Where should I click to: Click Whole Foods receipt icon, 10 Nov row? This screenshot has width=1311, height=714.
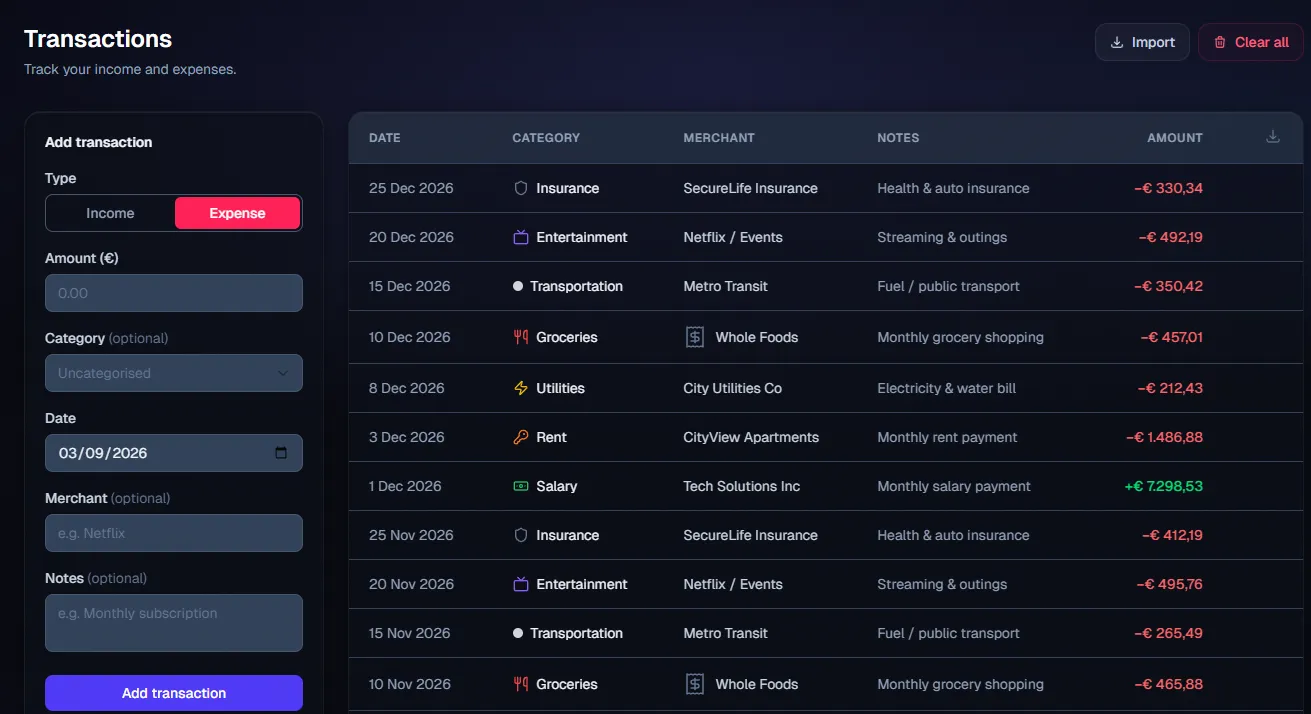[695, 684]
